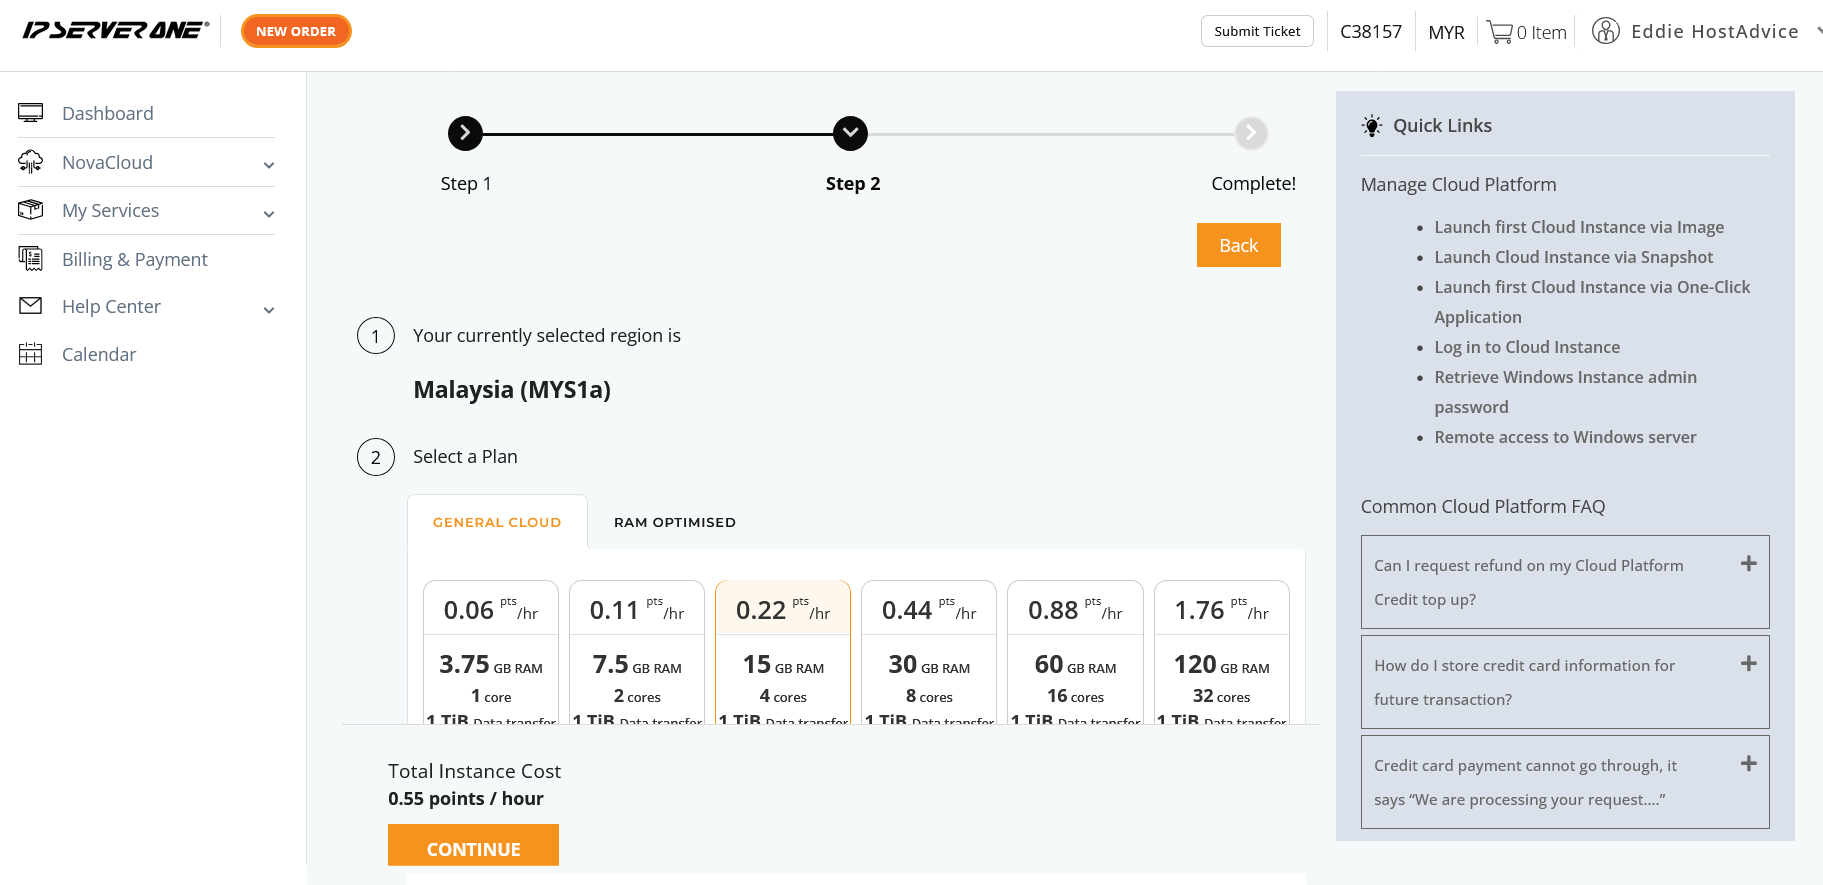Select the 0.44 pts/hr 30 GB plan

point(929,652)
